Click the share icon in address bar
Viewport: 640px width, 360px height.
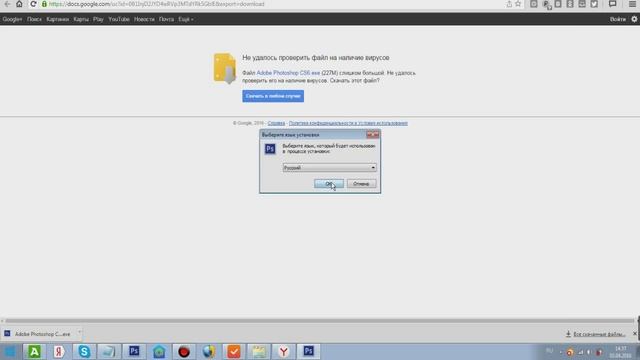tap(509, 4)
